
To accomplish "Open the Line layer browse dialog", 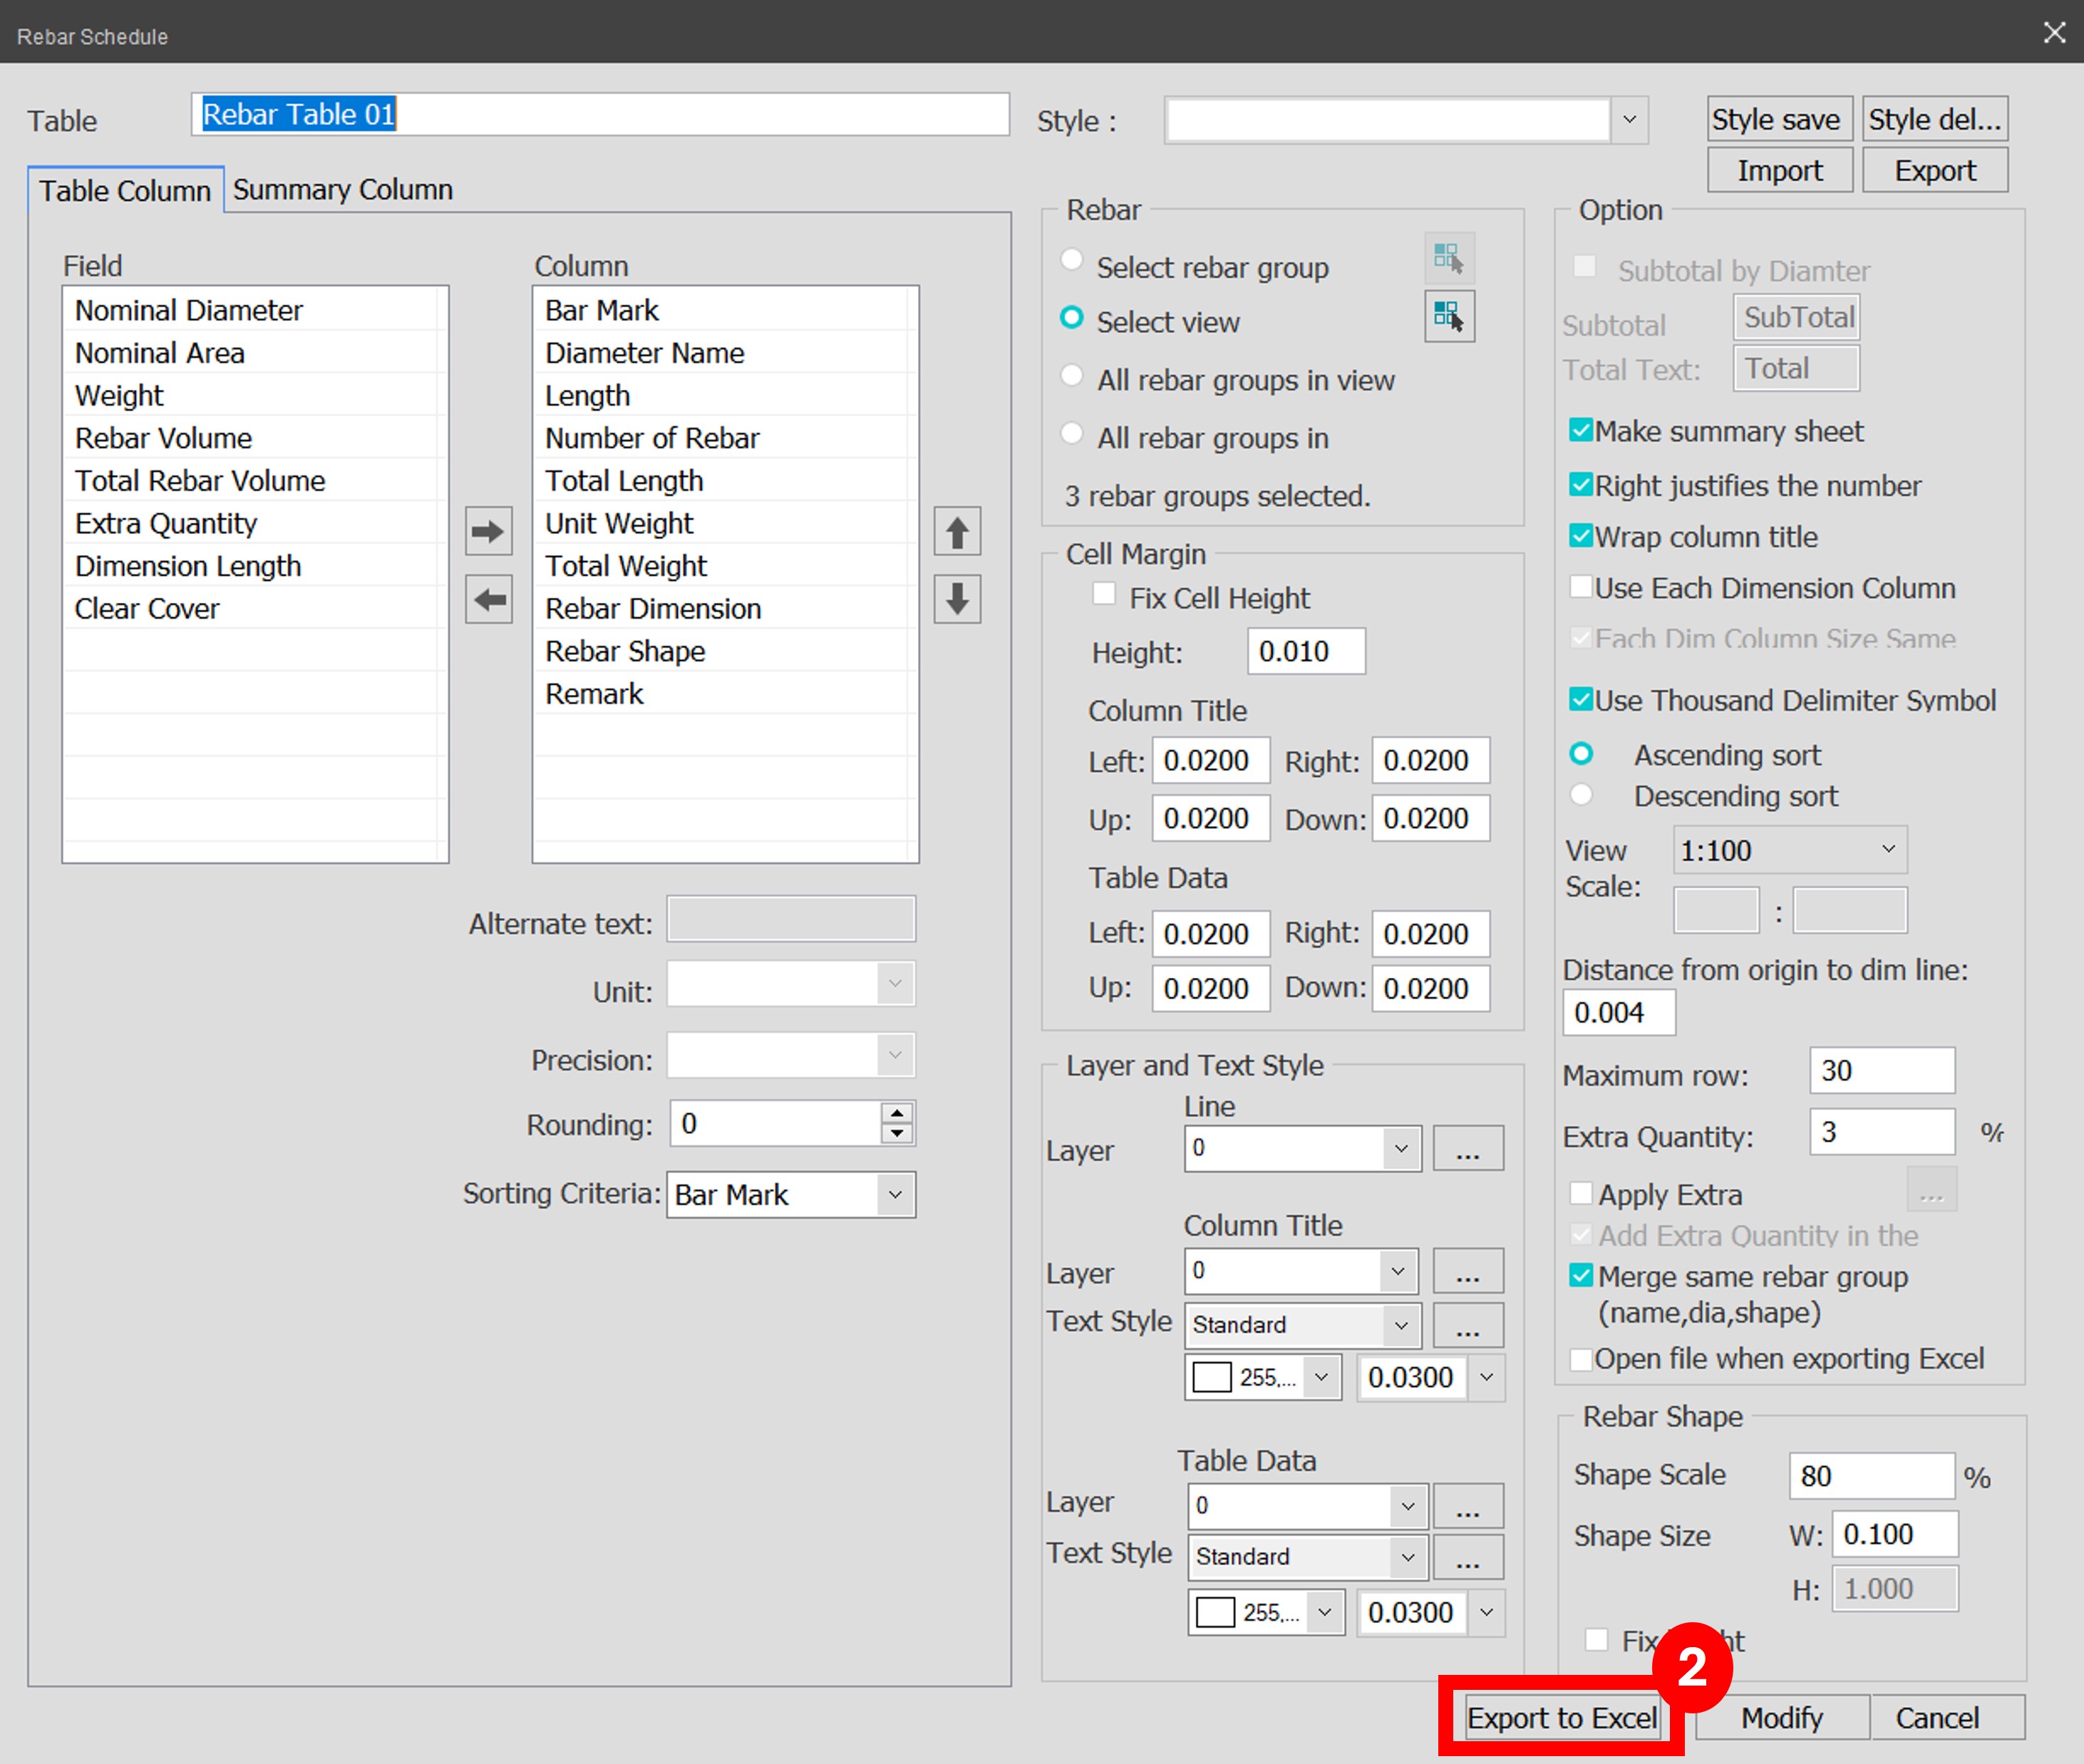I will coord(1467,1148).
